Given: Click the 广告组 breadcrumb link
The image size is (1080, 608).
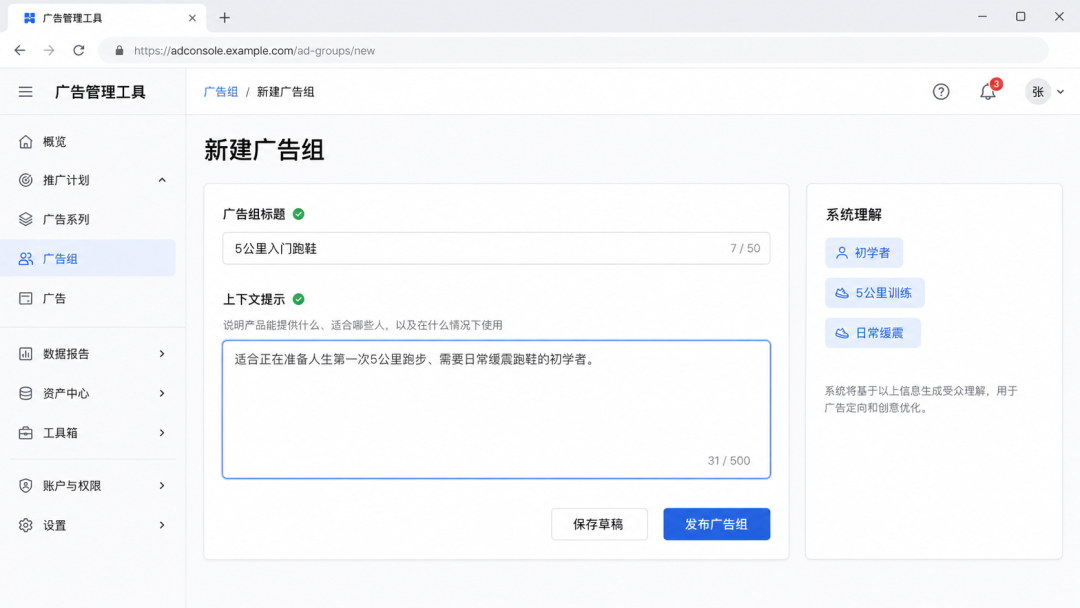Looking at the screenshot, I should 220,92.
